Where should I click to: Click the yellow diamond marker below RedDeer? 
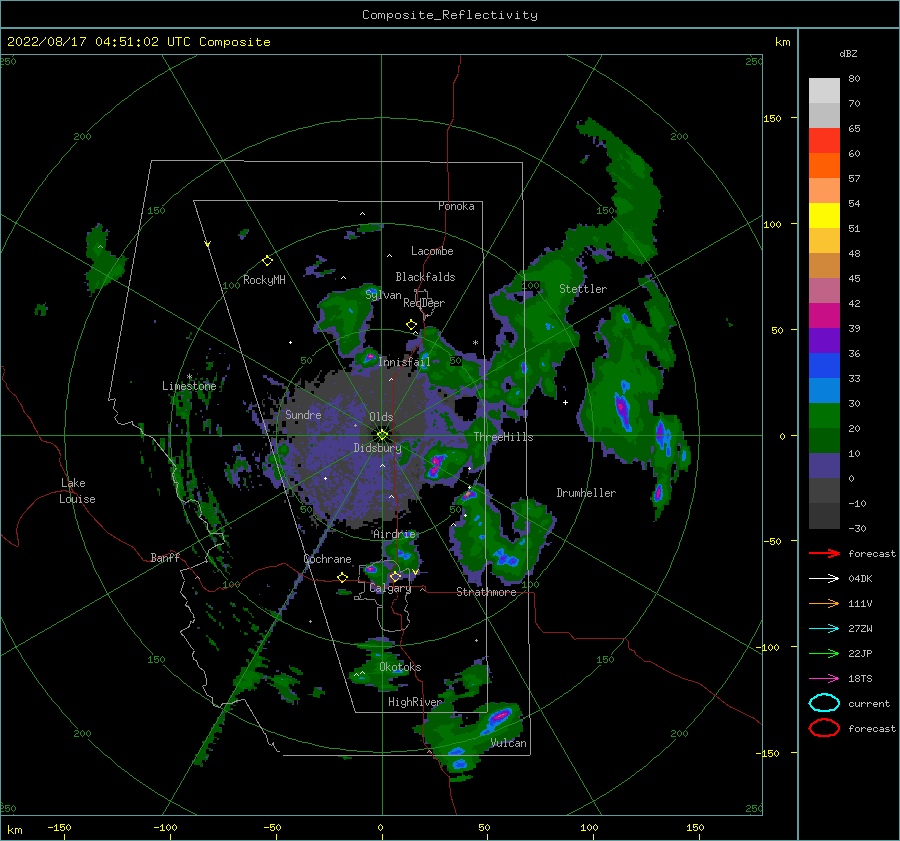411,325
